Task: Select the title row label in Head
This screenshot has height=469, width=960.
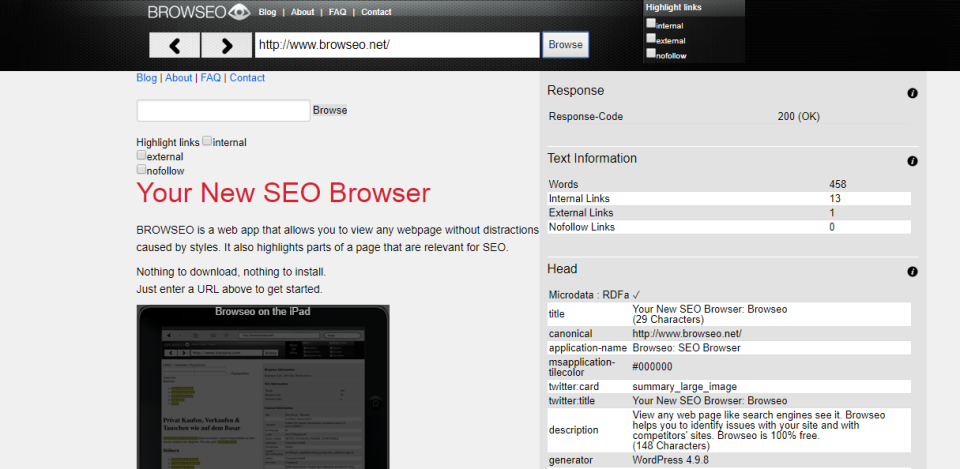Action: [x=557, y=314]
